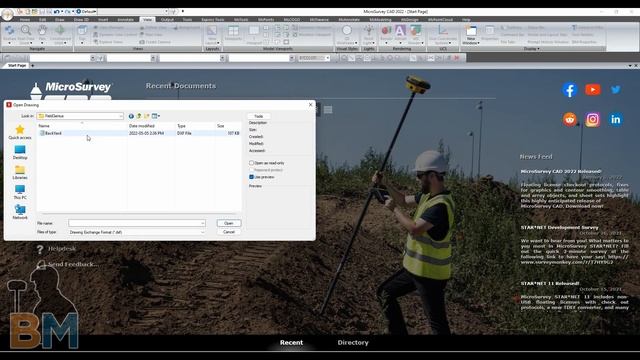Expand the File name history dropdown
This screenshot has height=360, width=640.
click(x=202, y=223)
